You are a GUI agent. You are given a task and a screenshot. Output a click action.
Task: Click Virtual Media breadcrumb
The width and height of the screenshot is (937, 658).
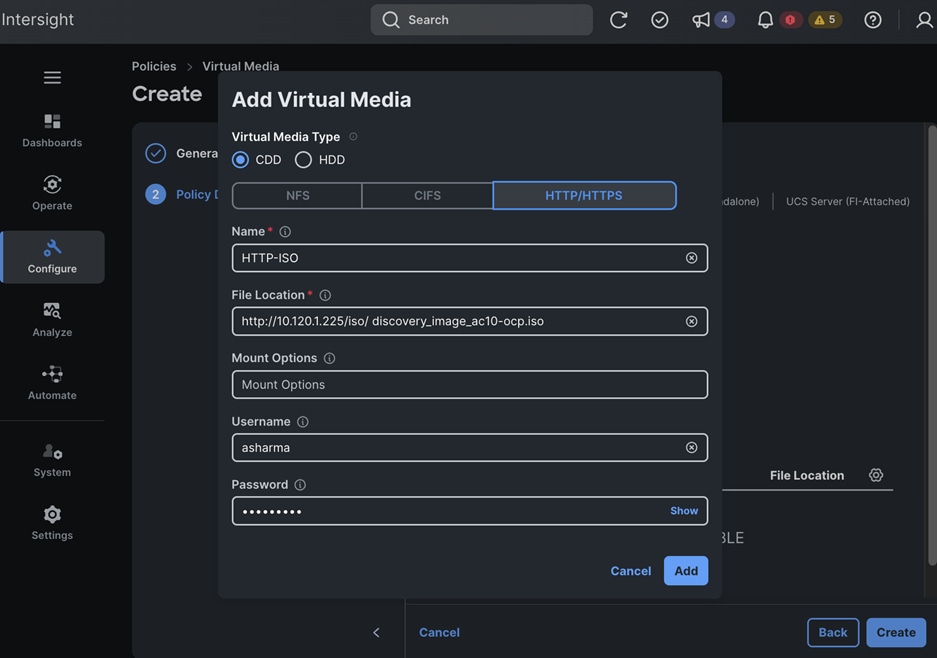[240, 66]
